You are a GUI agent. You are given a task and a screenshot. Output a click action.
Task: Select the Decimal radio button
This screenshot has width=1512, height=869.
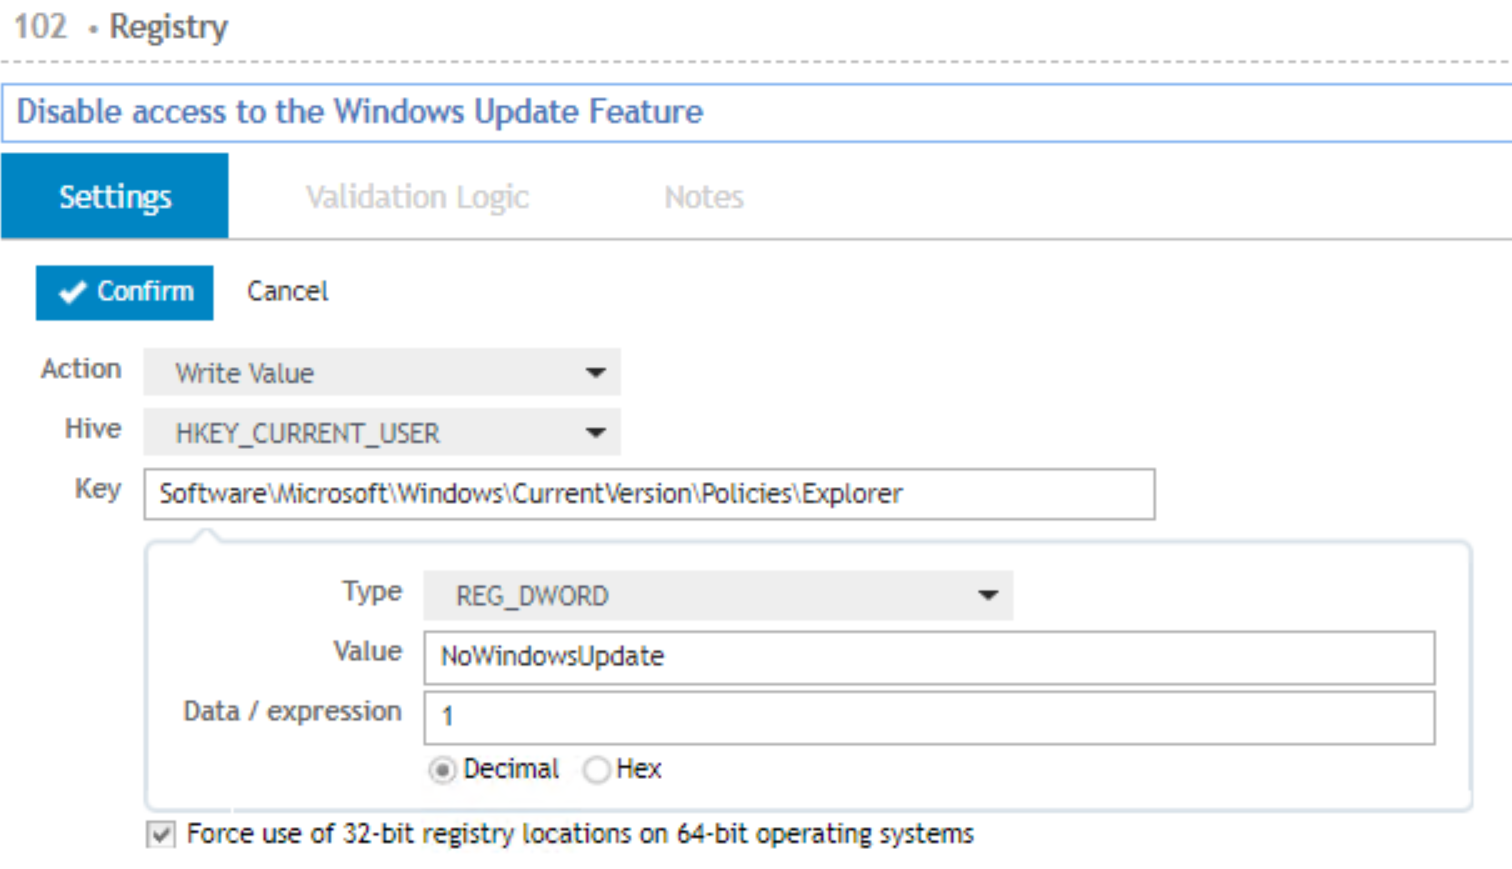(x=442, y=770)
